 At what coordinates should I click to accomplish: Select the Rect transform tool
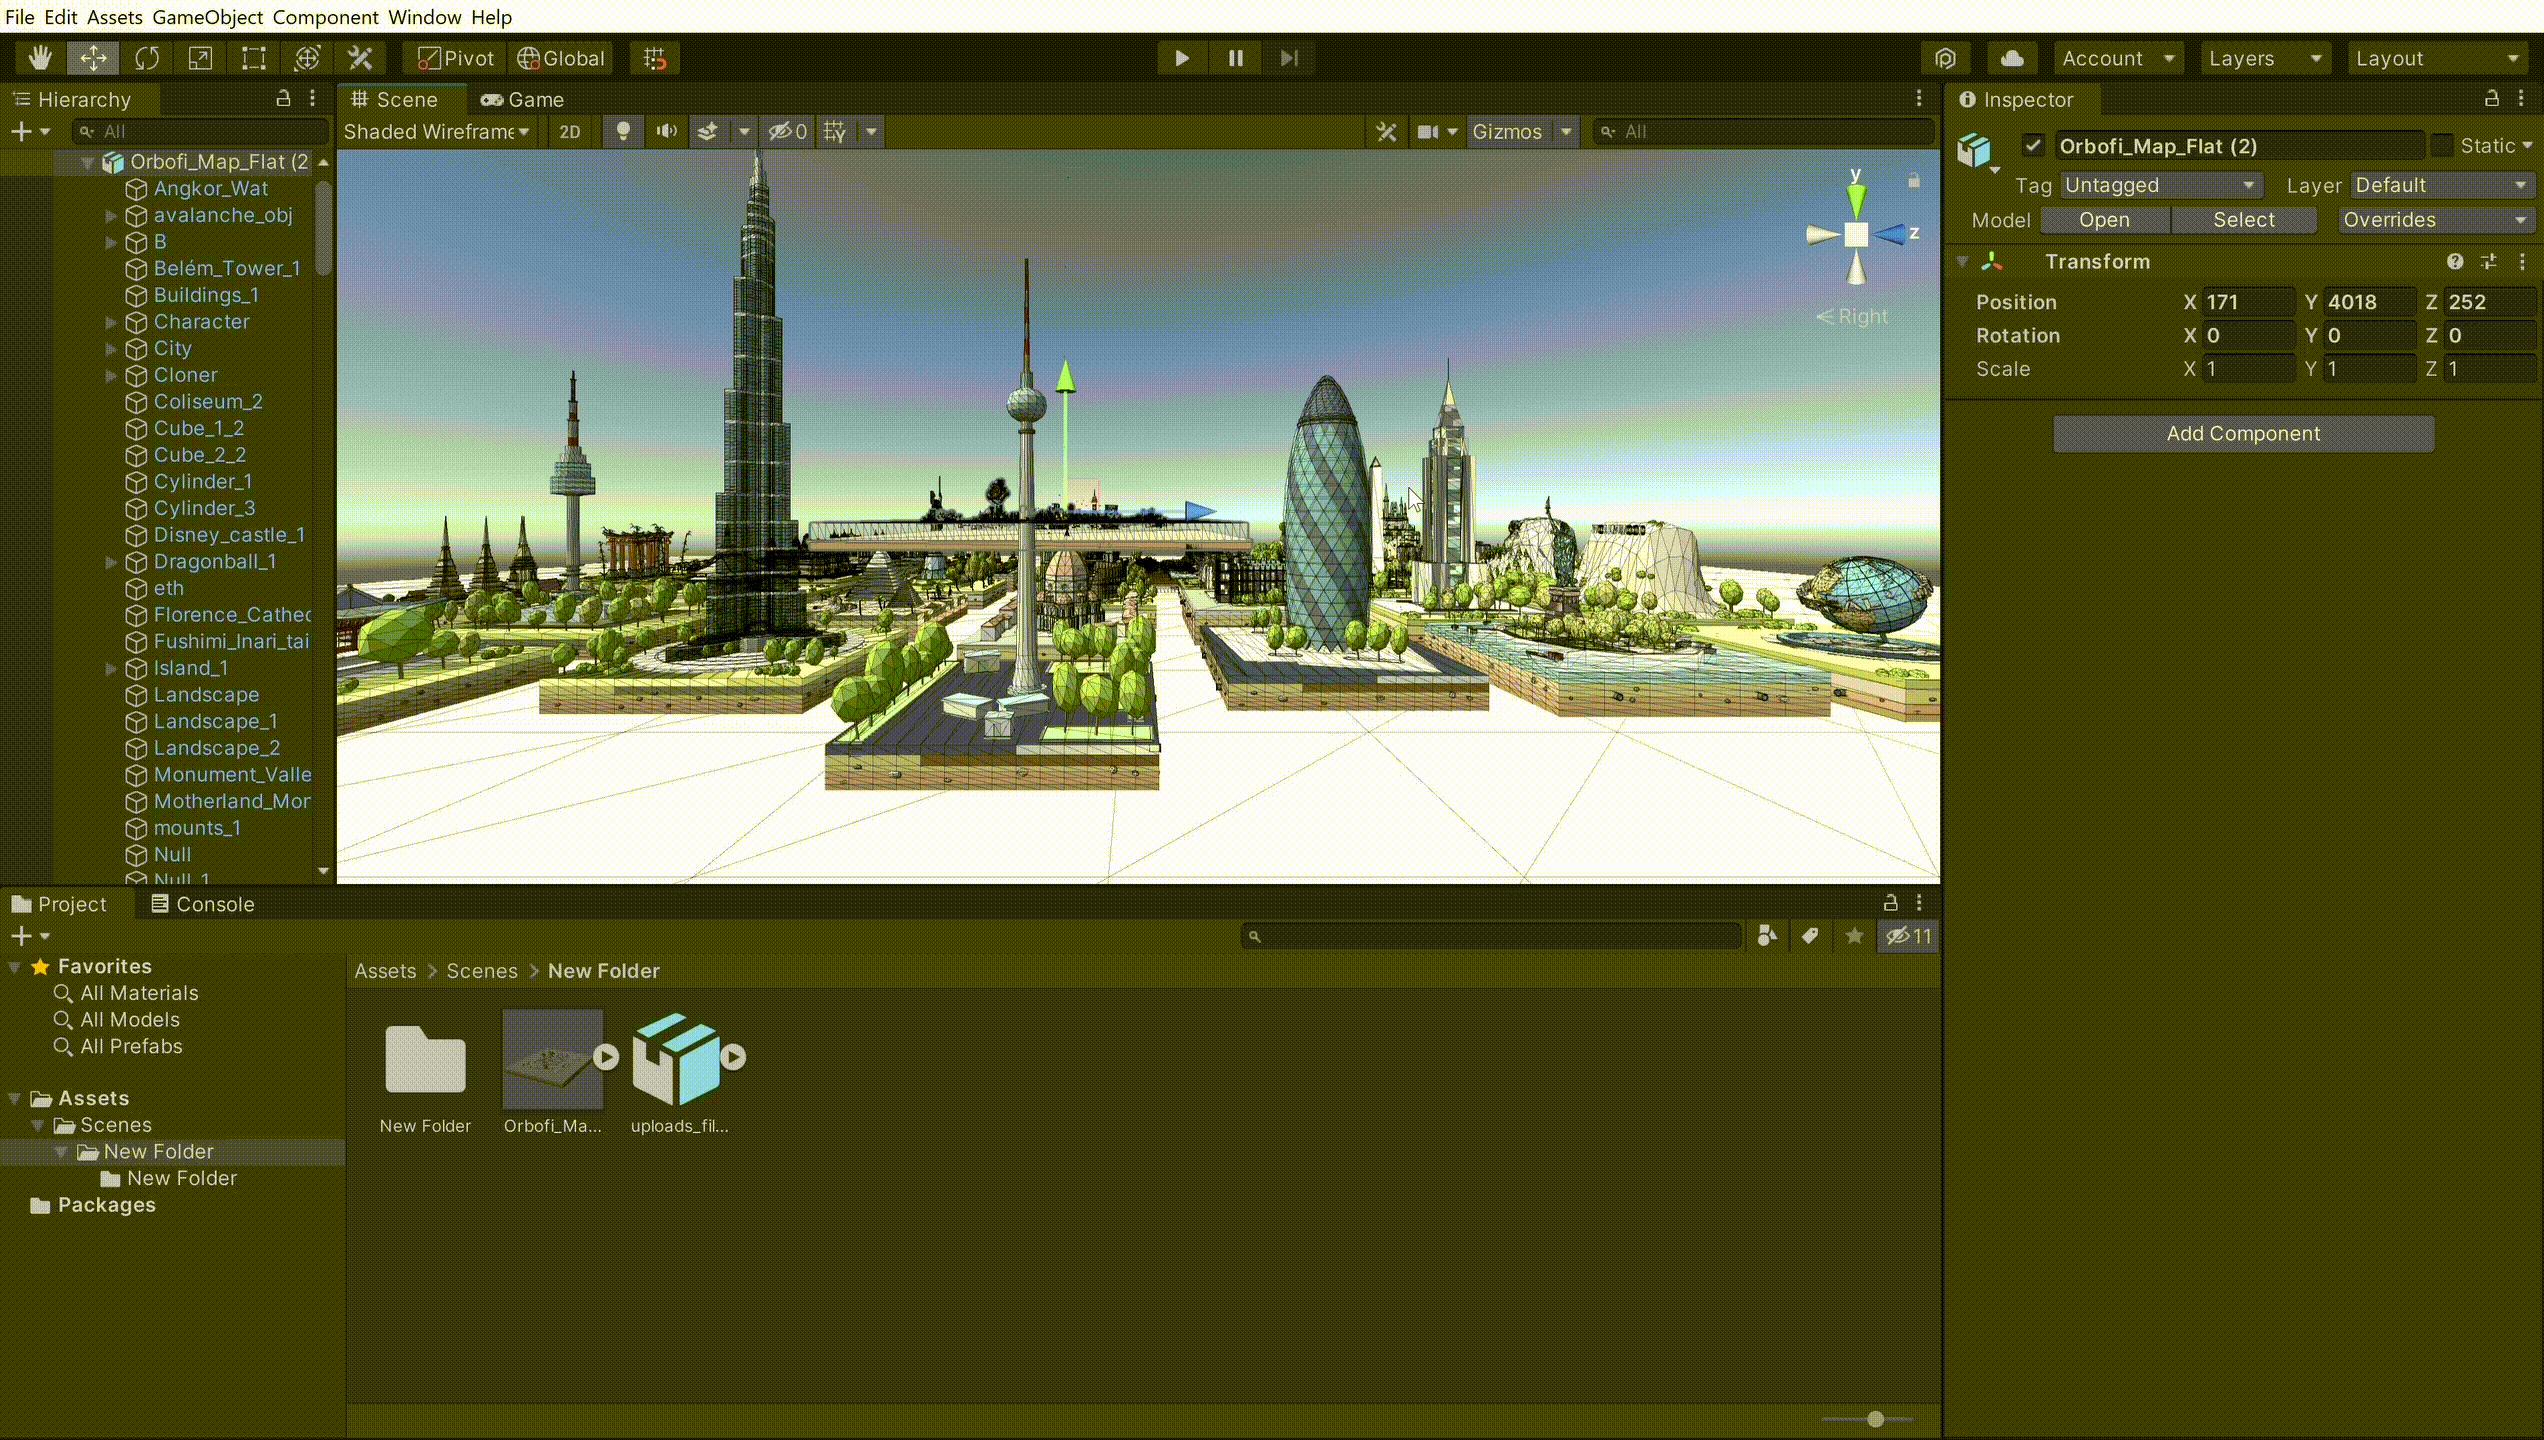point(254,58)
